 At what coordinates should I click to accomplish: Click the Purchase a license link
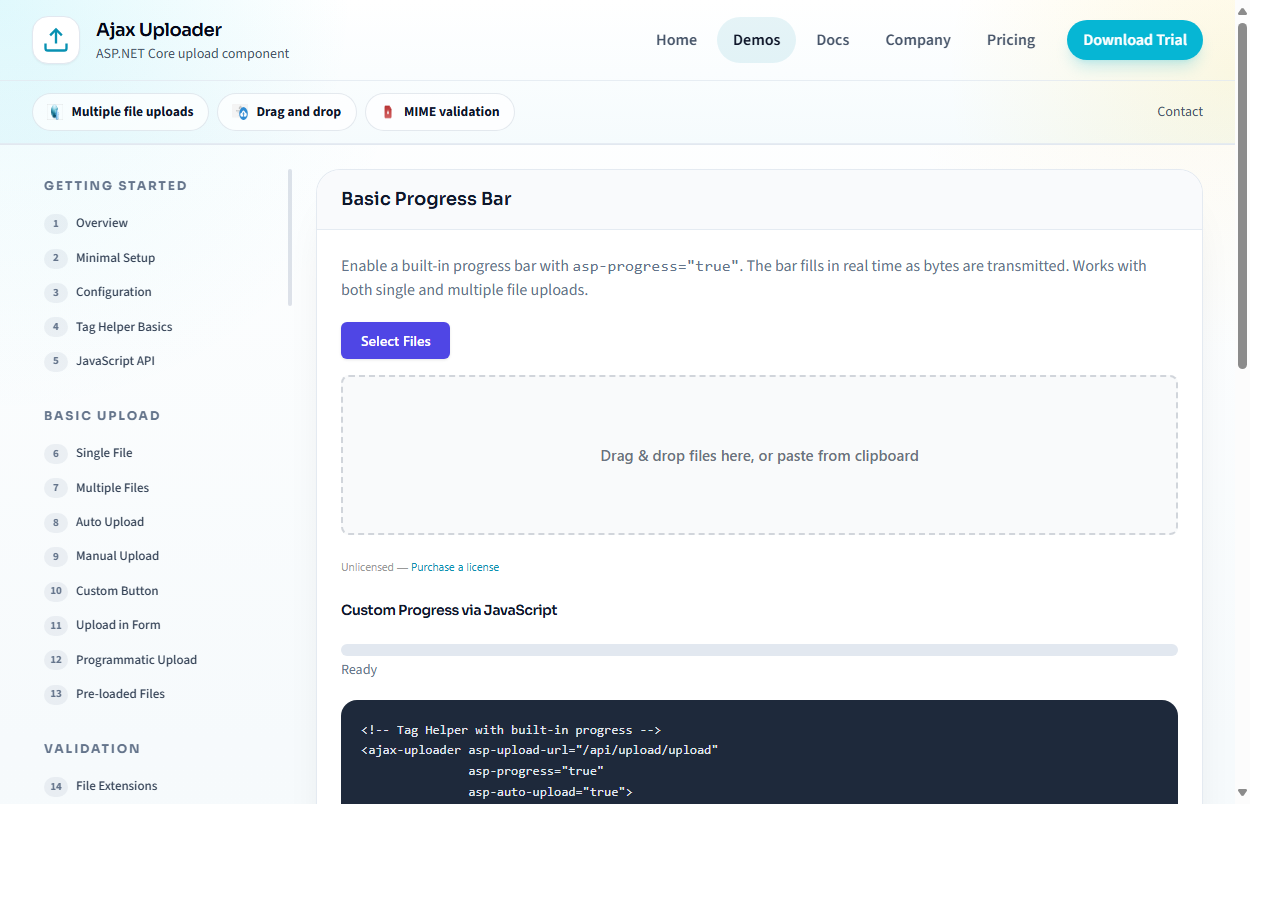455,567
